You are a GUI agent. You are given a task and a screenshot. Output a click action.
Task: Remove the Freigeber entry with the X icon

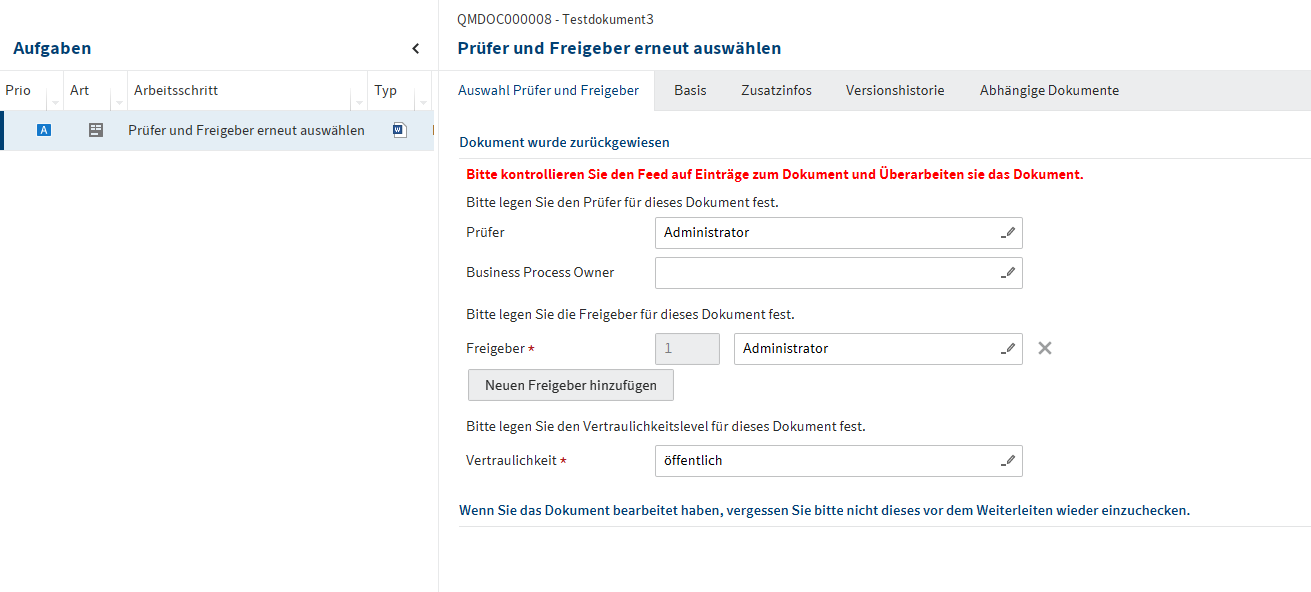1045,348
